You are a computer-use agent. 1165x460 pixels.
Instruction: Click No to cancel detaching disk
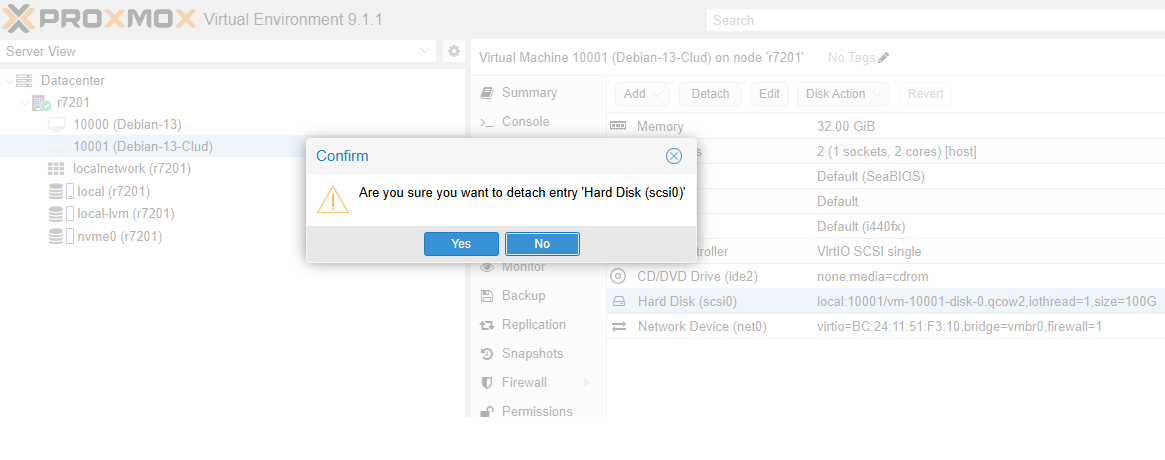point(542,244)
